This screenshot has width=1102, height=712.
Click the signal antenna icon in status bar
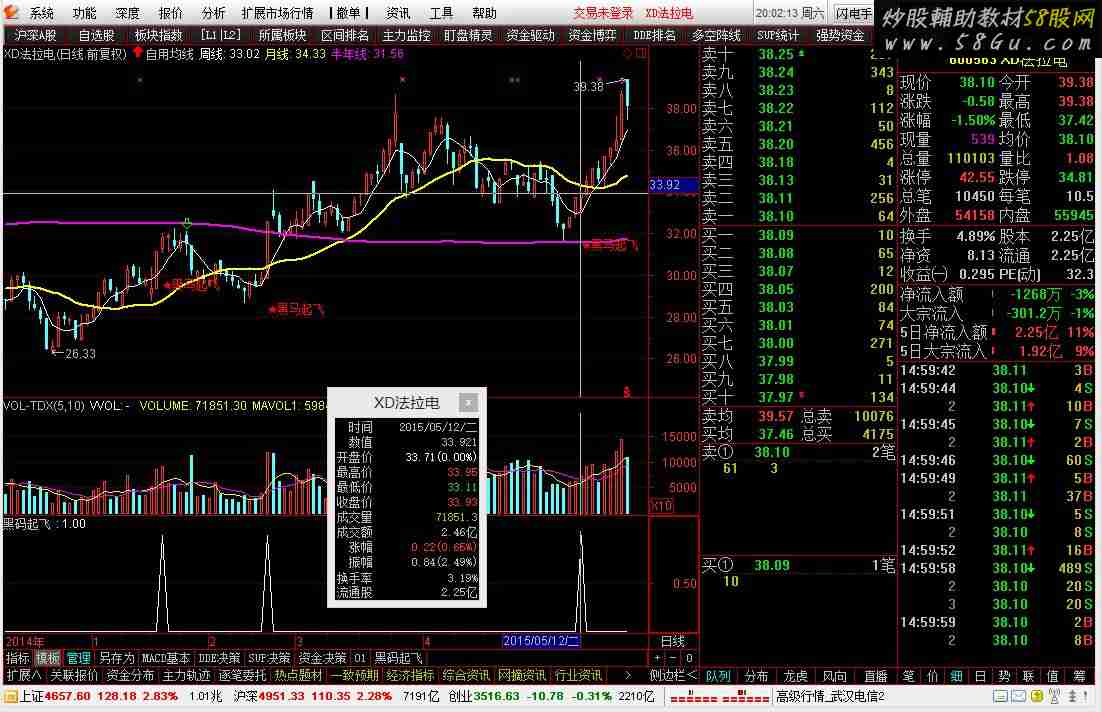coord(1054,697)
